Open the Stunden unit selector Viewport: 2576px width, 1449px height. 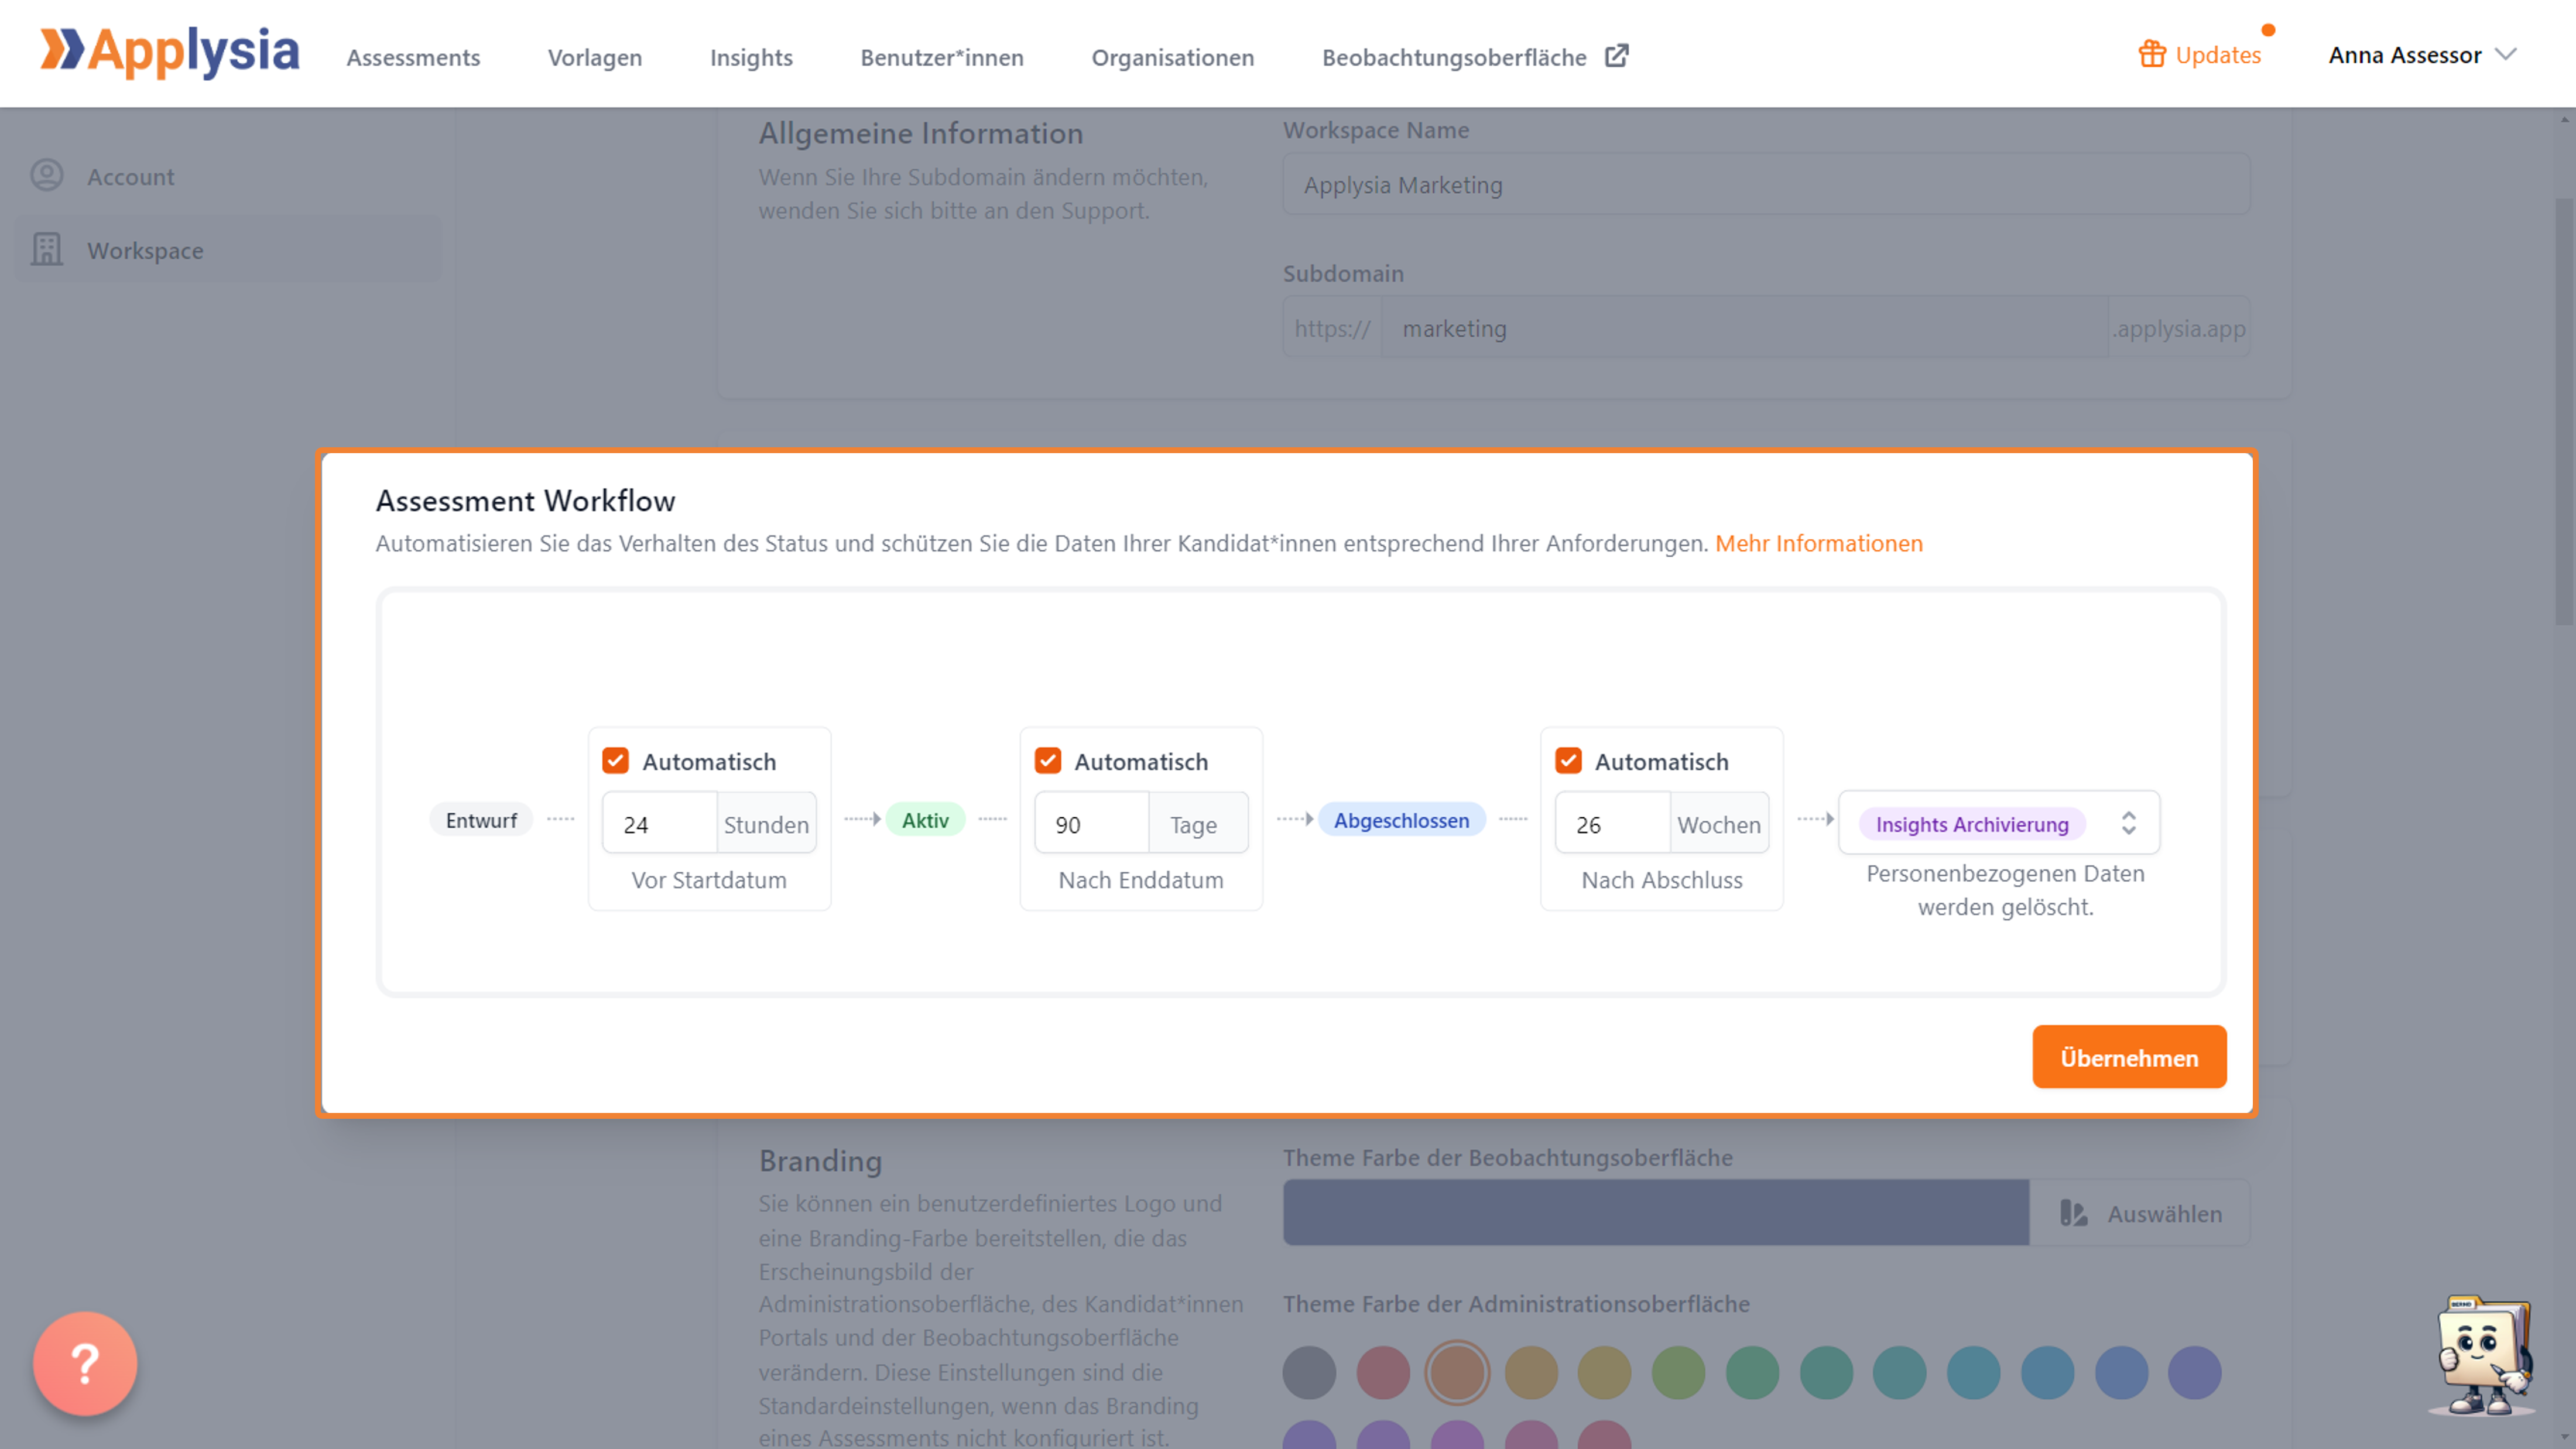pyautogui.click(x=766, y=824)
